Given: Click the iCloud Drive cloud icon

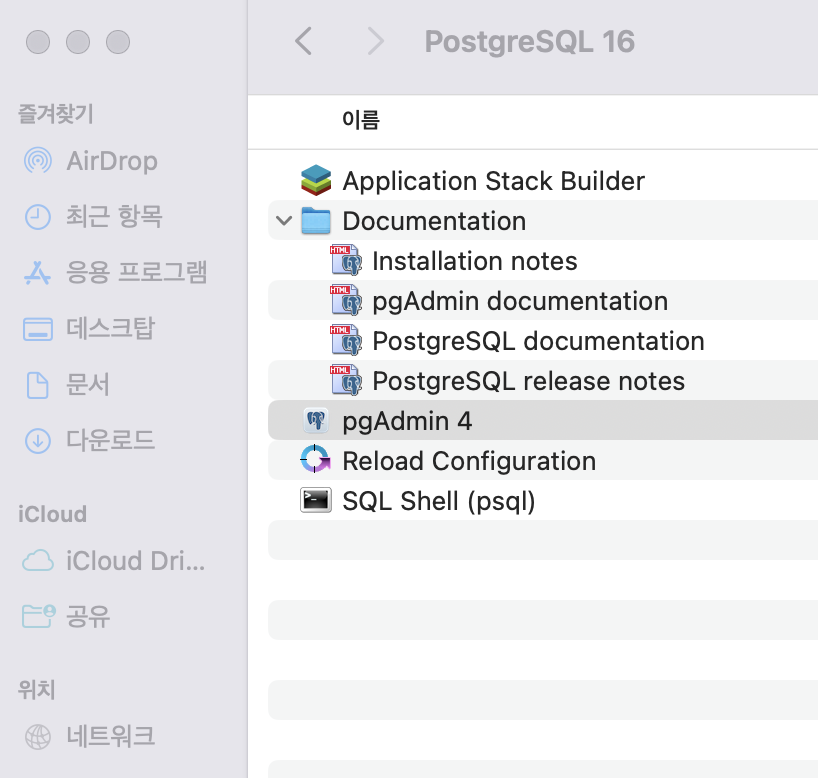Looking at the screenshot, I should tap(38, 561).
